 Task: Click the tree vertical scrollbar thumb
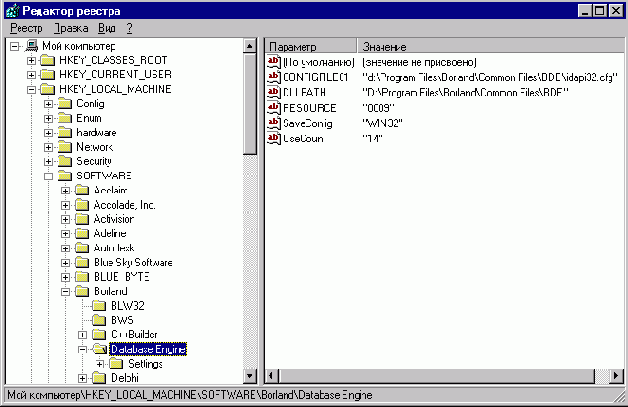click(x=250, y=104)
